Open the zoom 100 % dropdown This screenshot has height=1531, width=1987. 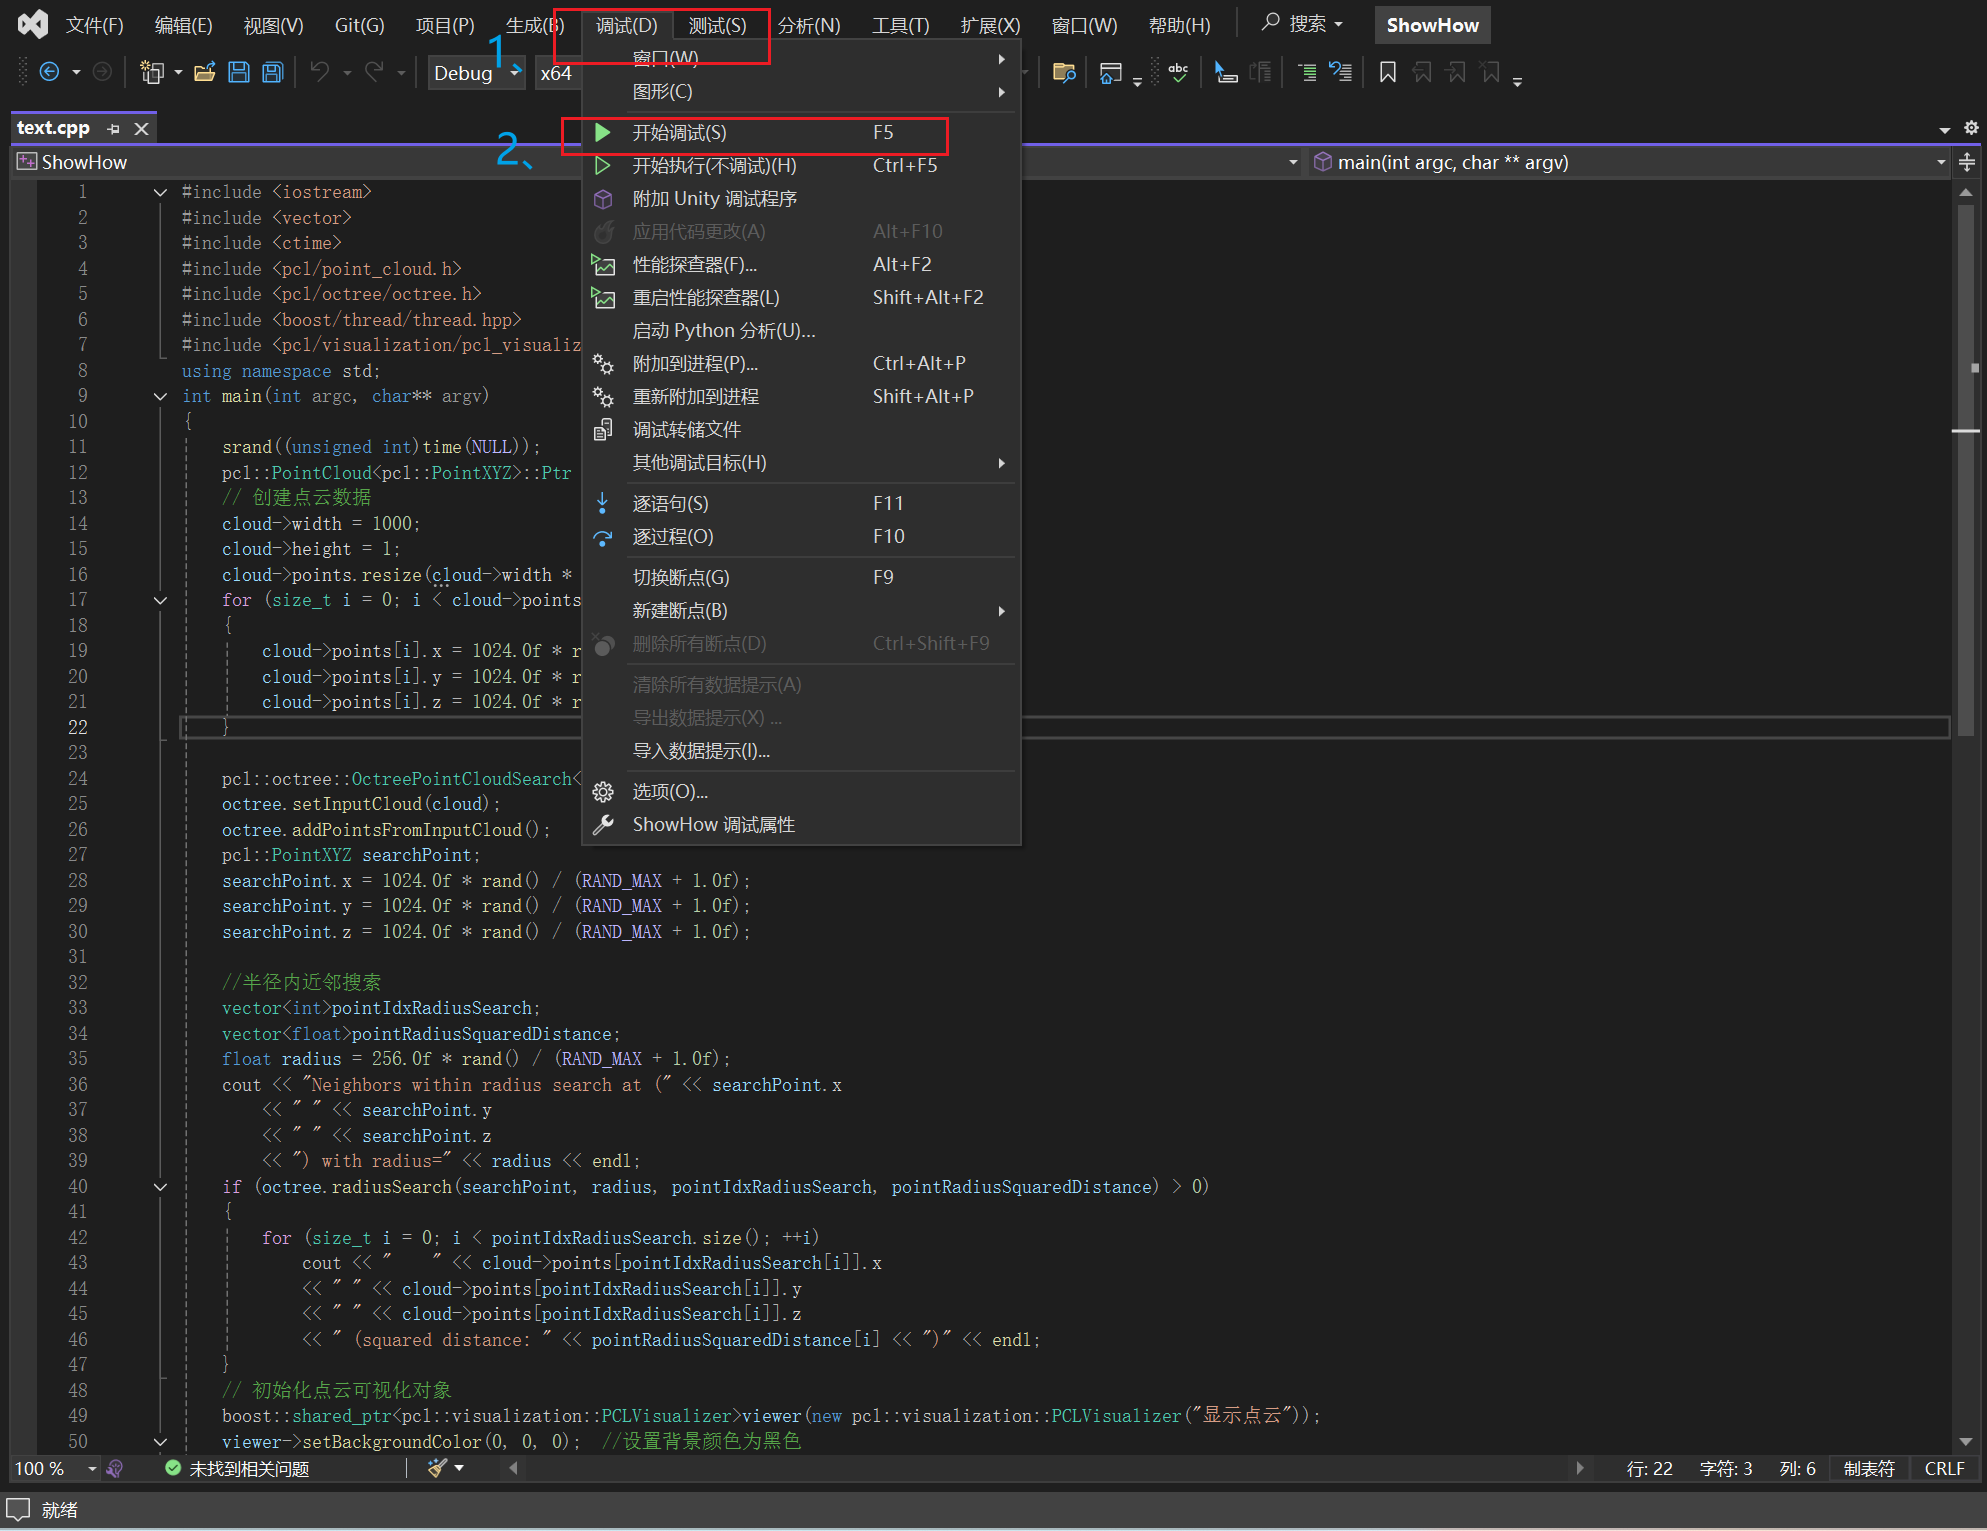(92, 1468)
